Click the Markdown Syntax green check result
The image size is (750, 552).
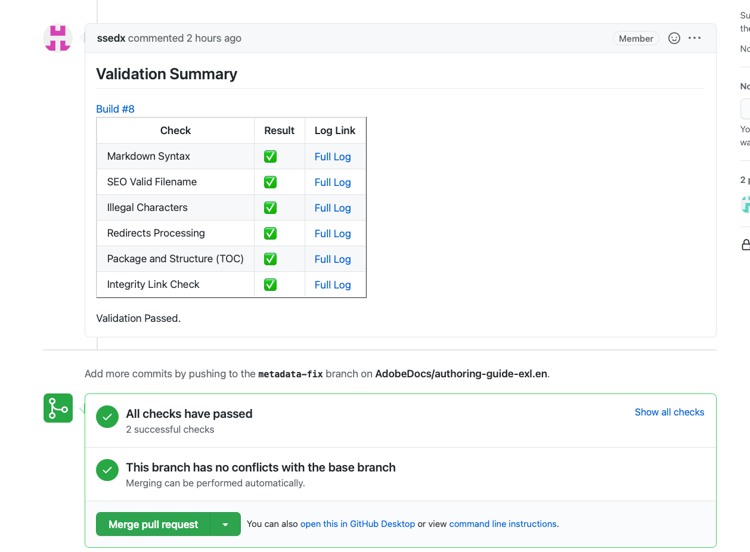pyautogui.click(x=270, y=156)
